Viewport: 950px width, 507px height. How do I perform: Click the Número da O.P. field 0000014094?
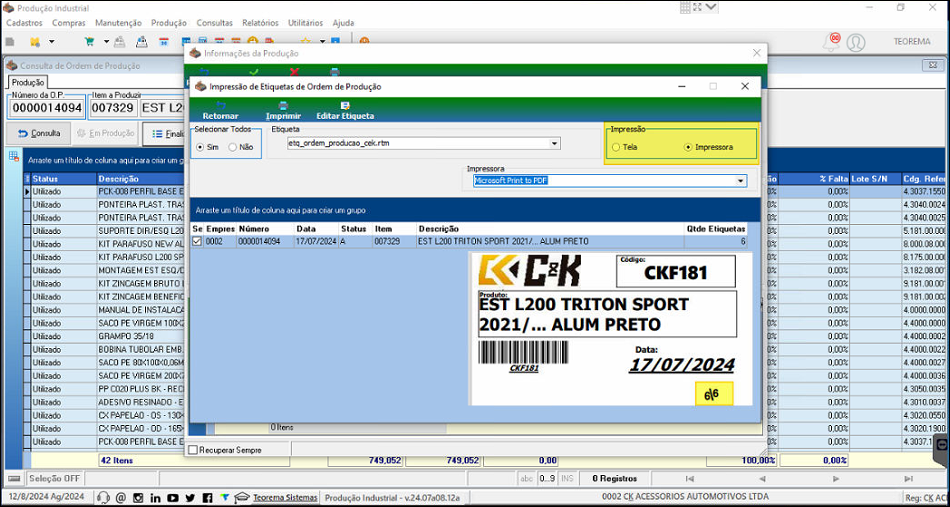[47, 108]
